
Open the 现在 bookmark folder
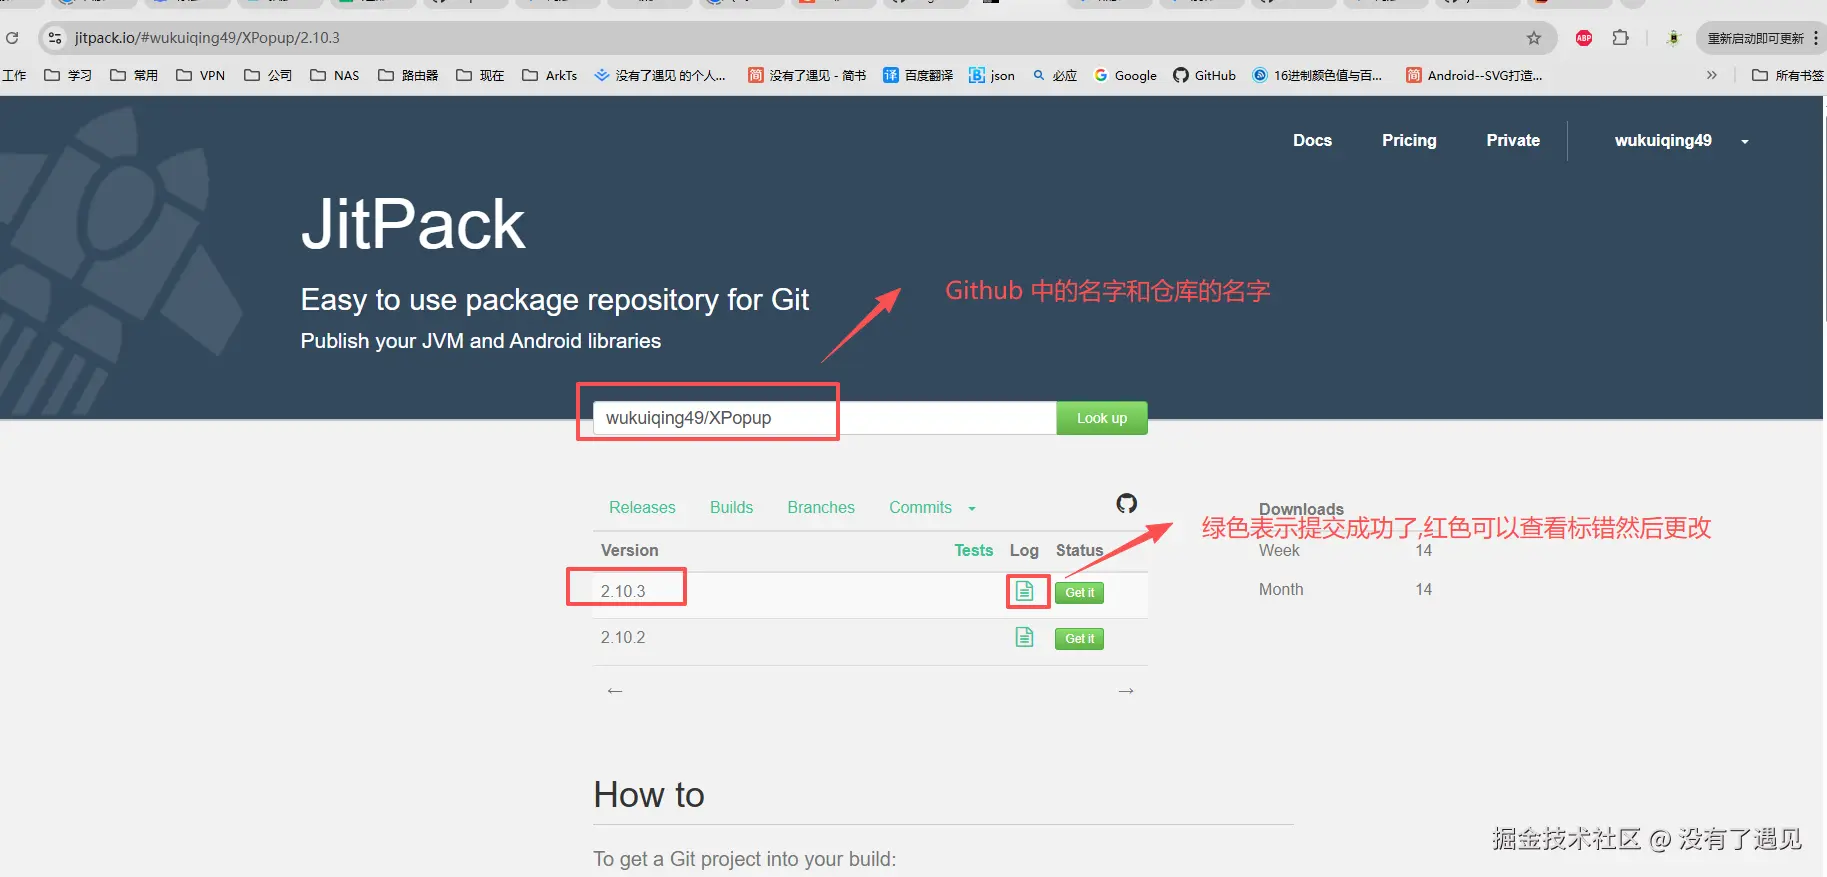click(480, 75)
